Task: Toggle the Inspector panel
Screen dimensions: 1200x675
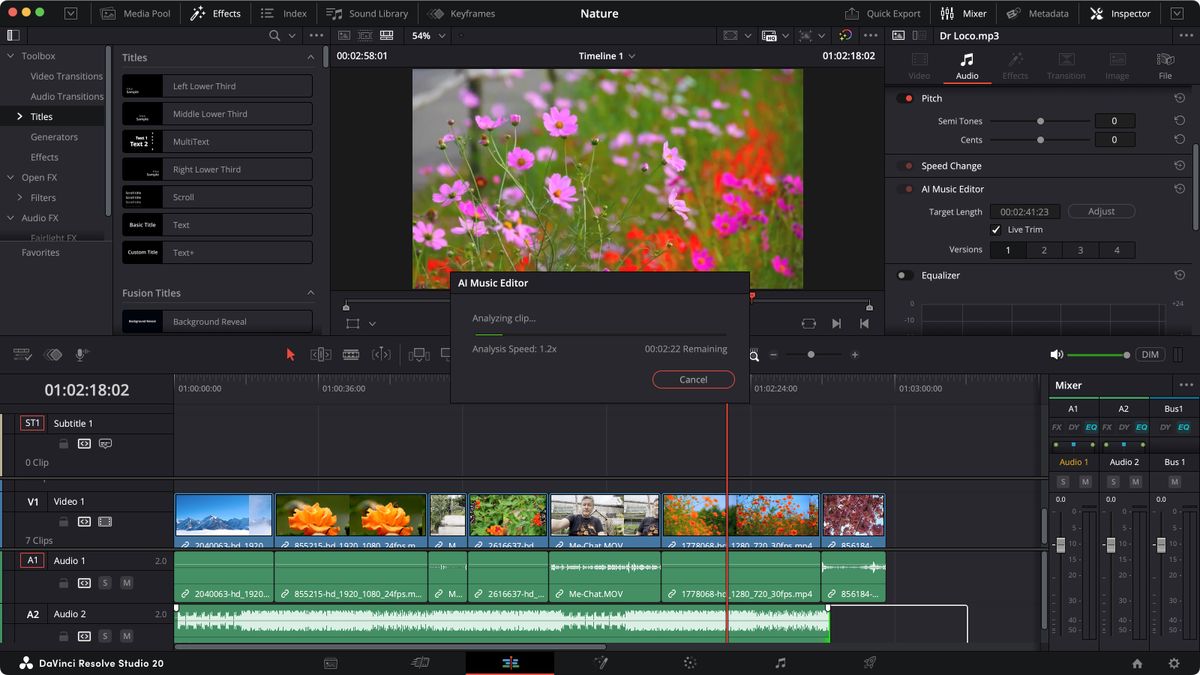Action: (1120, 14)
